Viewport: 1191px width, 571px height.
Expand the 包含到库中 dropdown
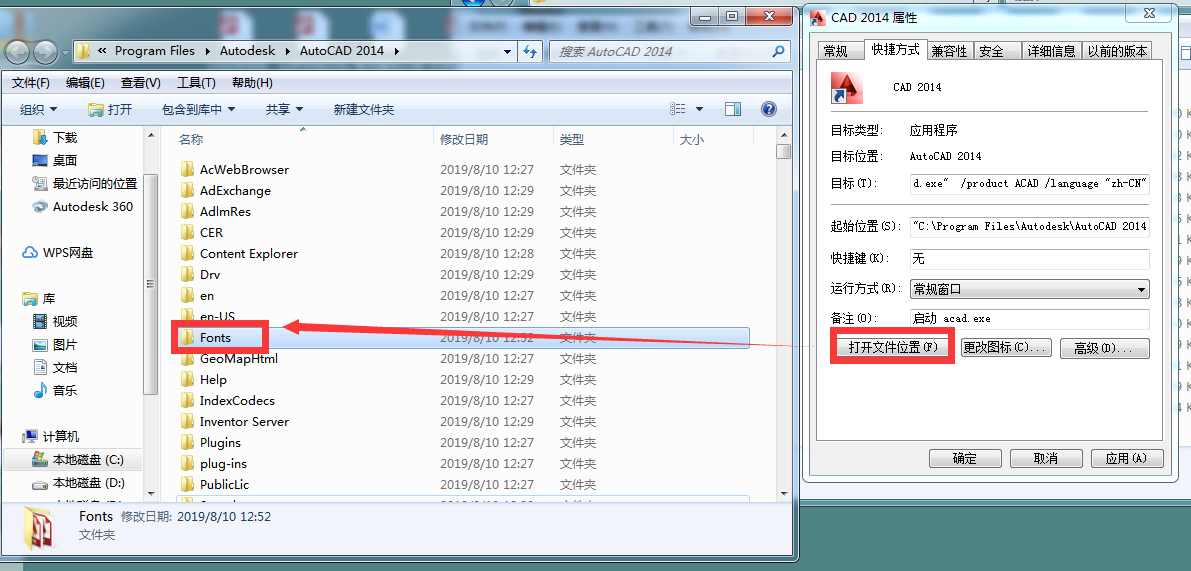pos(198,109)
